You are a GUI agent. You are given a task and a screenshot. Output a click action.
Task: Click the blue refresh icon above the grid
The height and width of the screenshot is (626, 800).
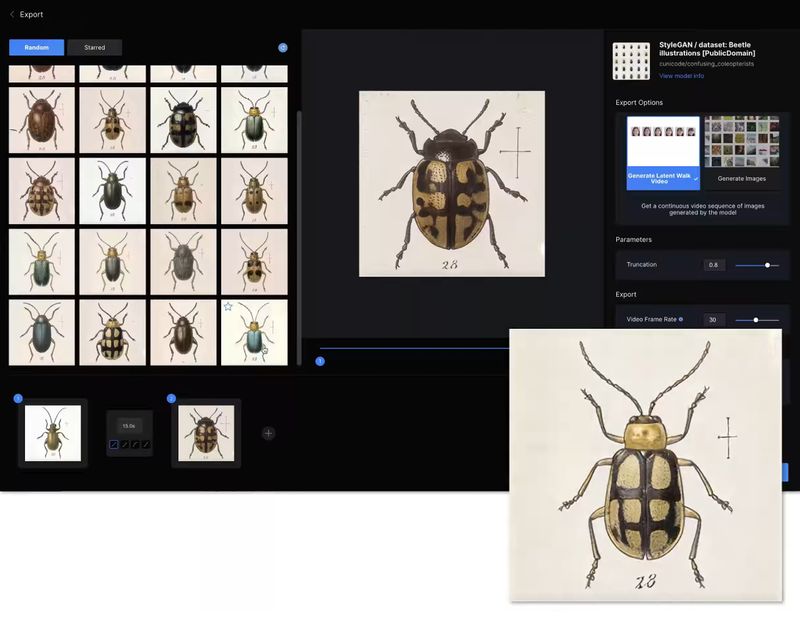click(x=283, y=47)
